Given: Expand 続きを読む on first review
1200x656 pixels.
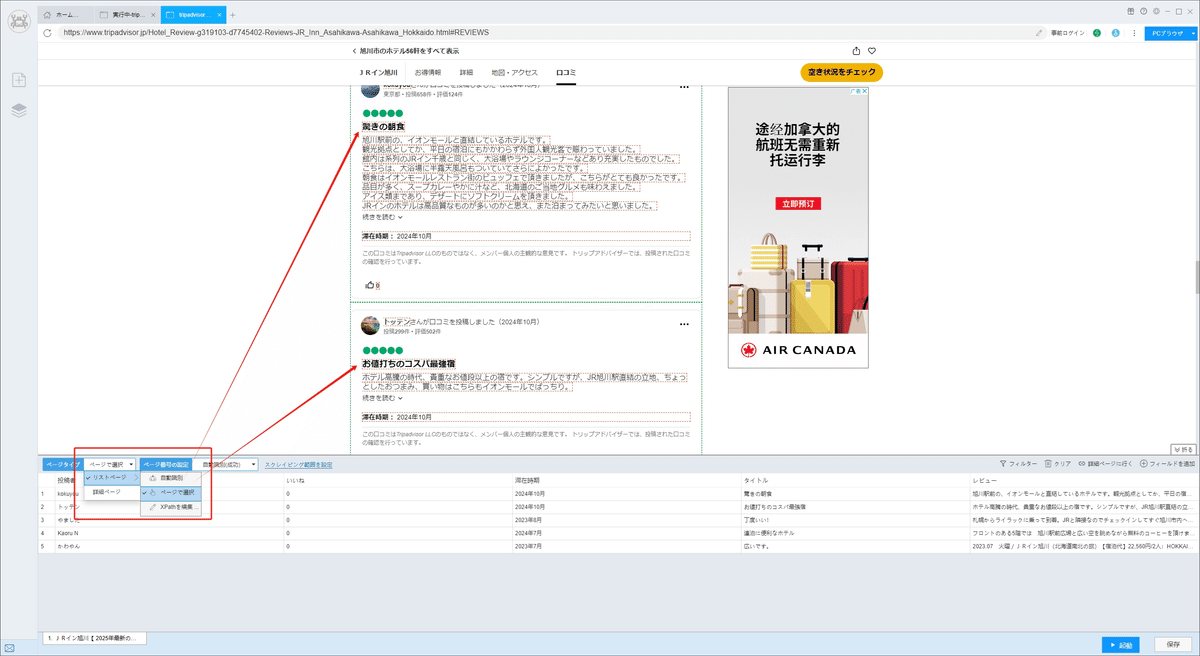Looking at the screenshot, I should coord(382,216).
